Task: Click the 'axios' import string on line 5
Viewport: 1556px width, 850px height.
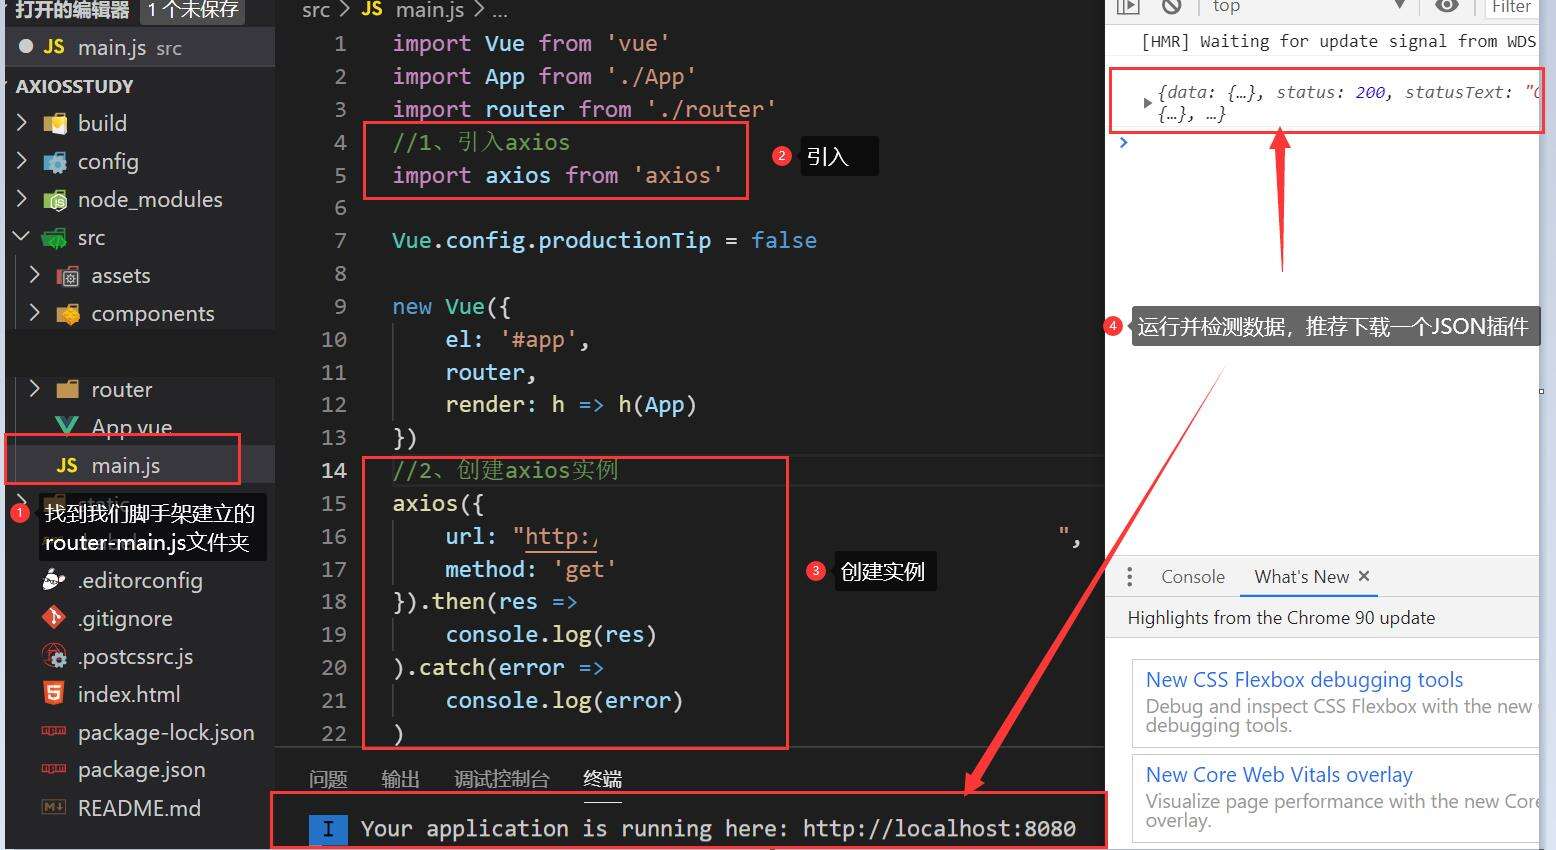Action: (x=677, y=175)
